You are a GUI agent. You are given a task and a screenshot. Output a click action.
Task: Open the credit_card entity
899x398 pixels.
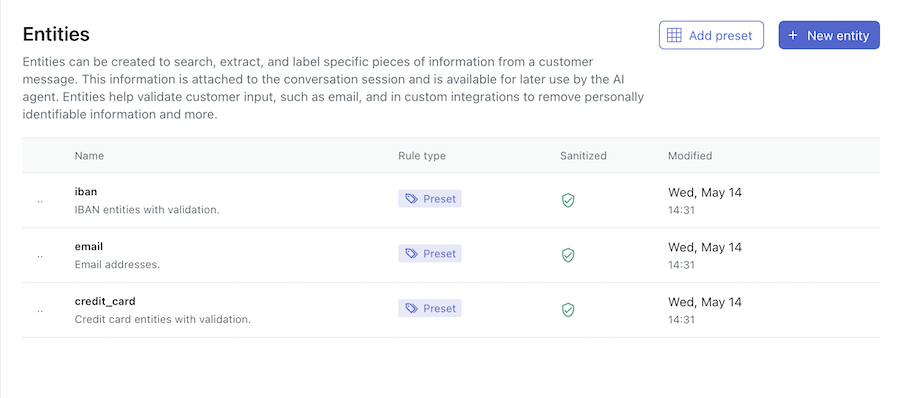pos(105,301)
